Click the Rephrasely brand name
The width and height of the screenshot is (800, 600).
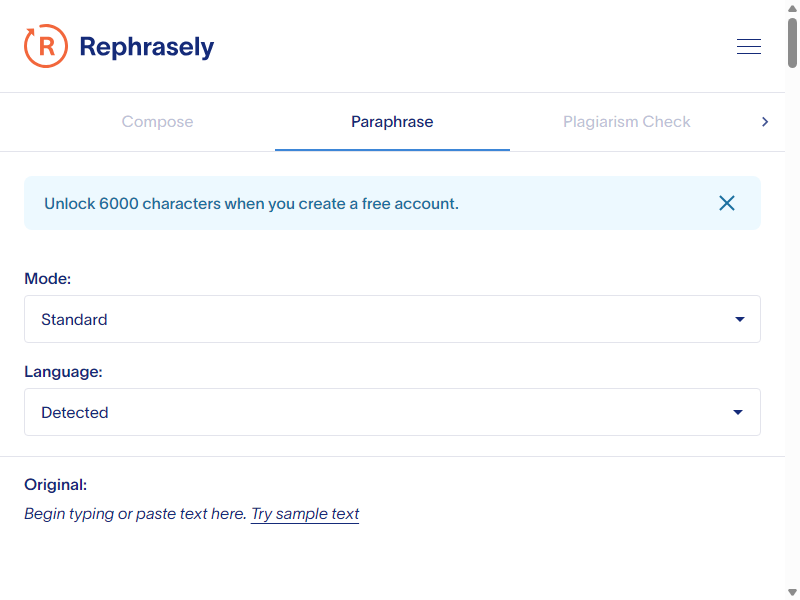pos(147,47)
